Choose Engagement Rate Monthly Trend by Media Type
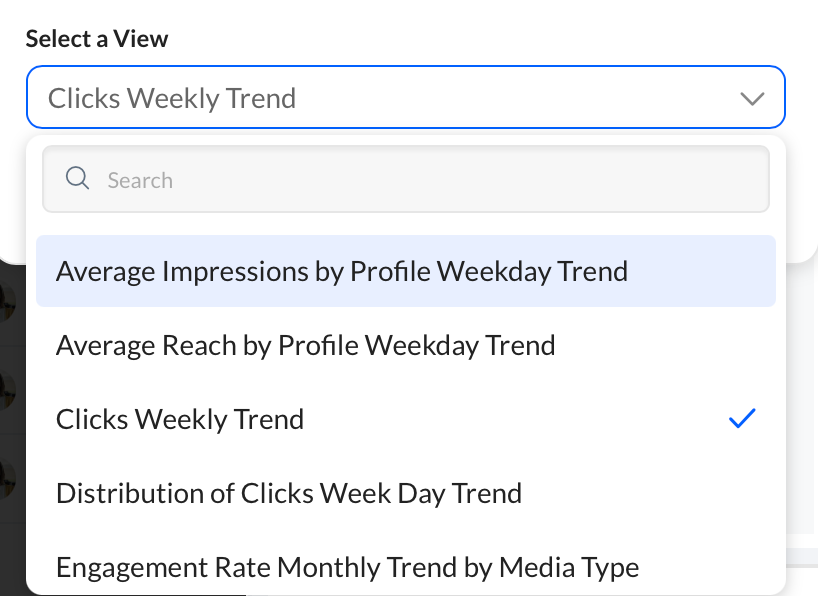 (x=406, y=567)
